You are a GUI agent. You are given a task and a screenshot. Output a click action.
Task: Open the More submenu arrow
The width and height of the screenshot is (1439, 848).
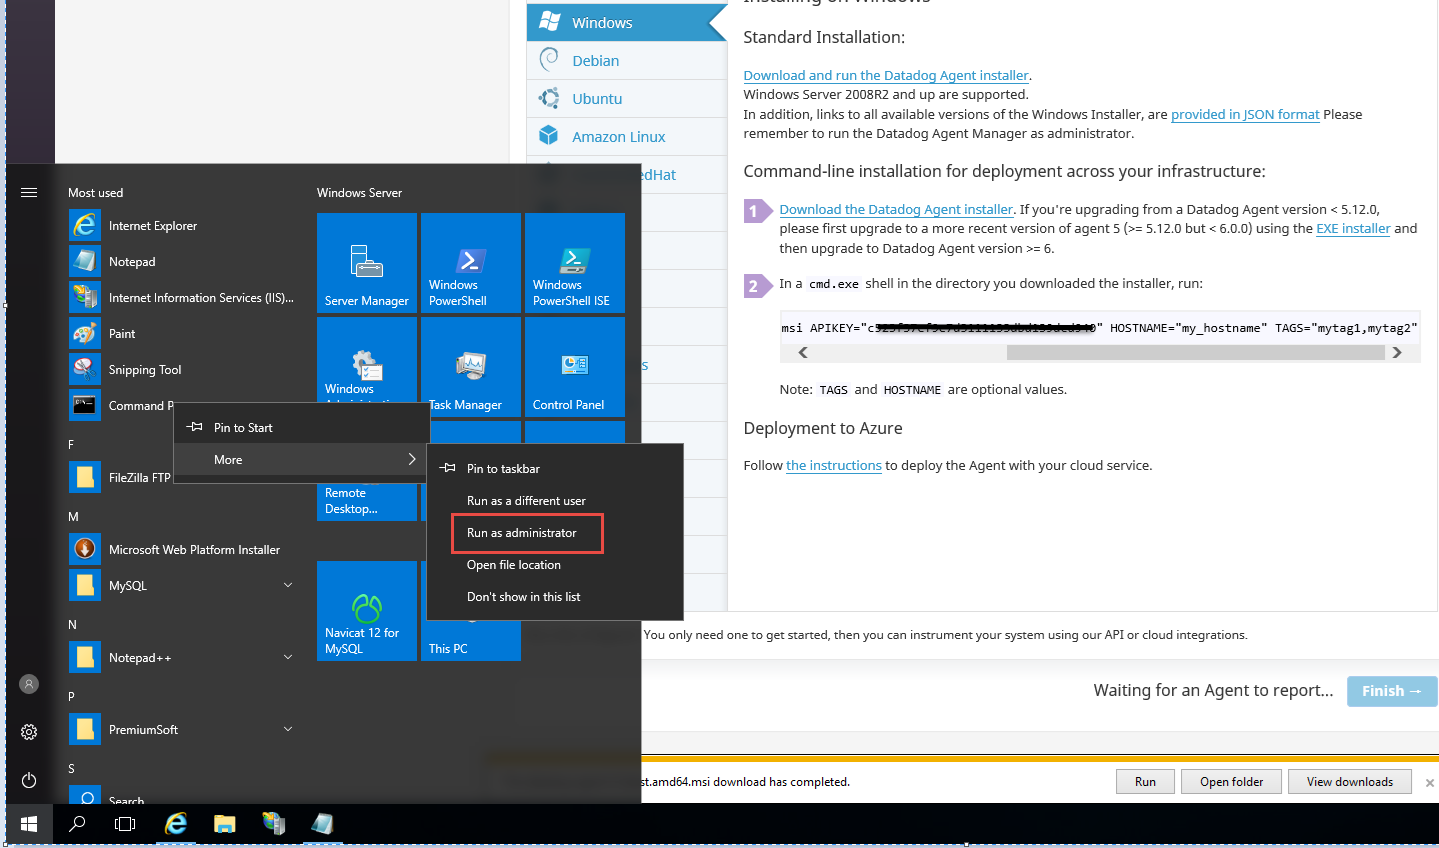[412, 460]
